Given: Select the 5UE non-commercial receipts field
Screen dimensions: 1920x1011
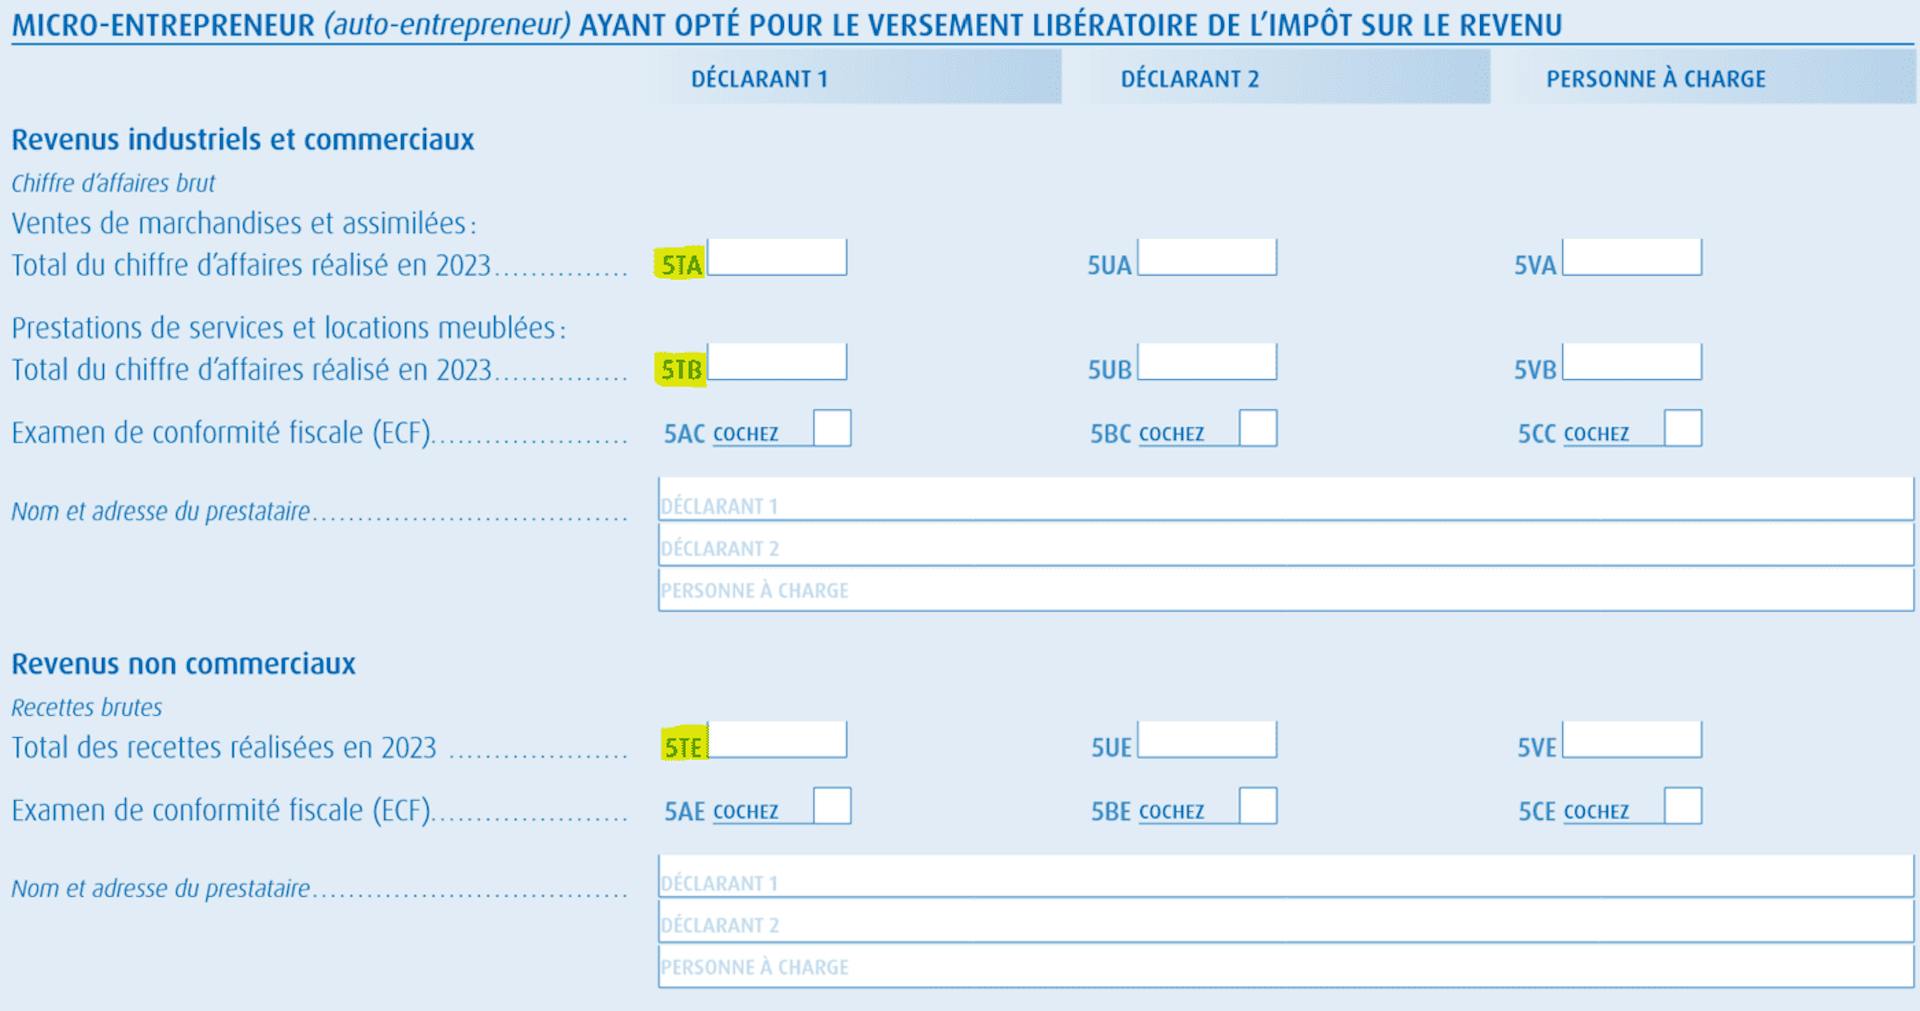Looking at the screenshot, I should click(1207, 740).
